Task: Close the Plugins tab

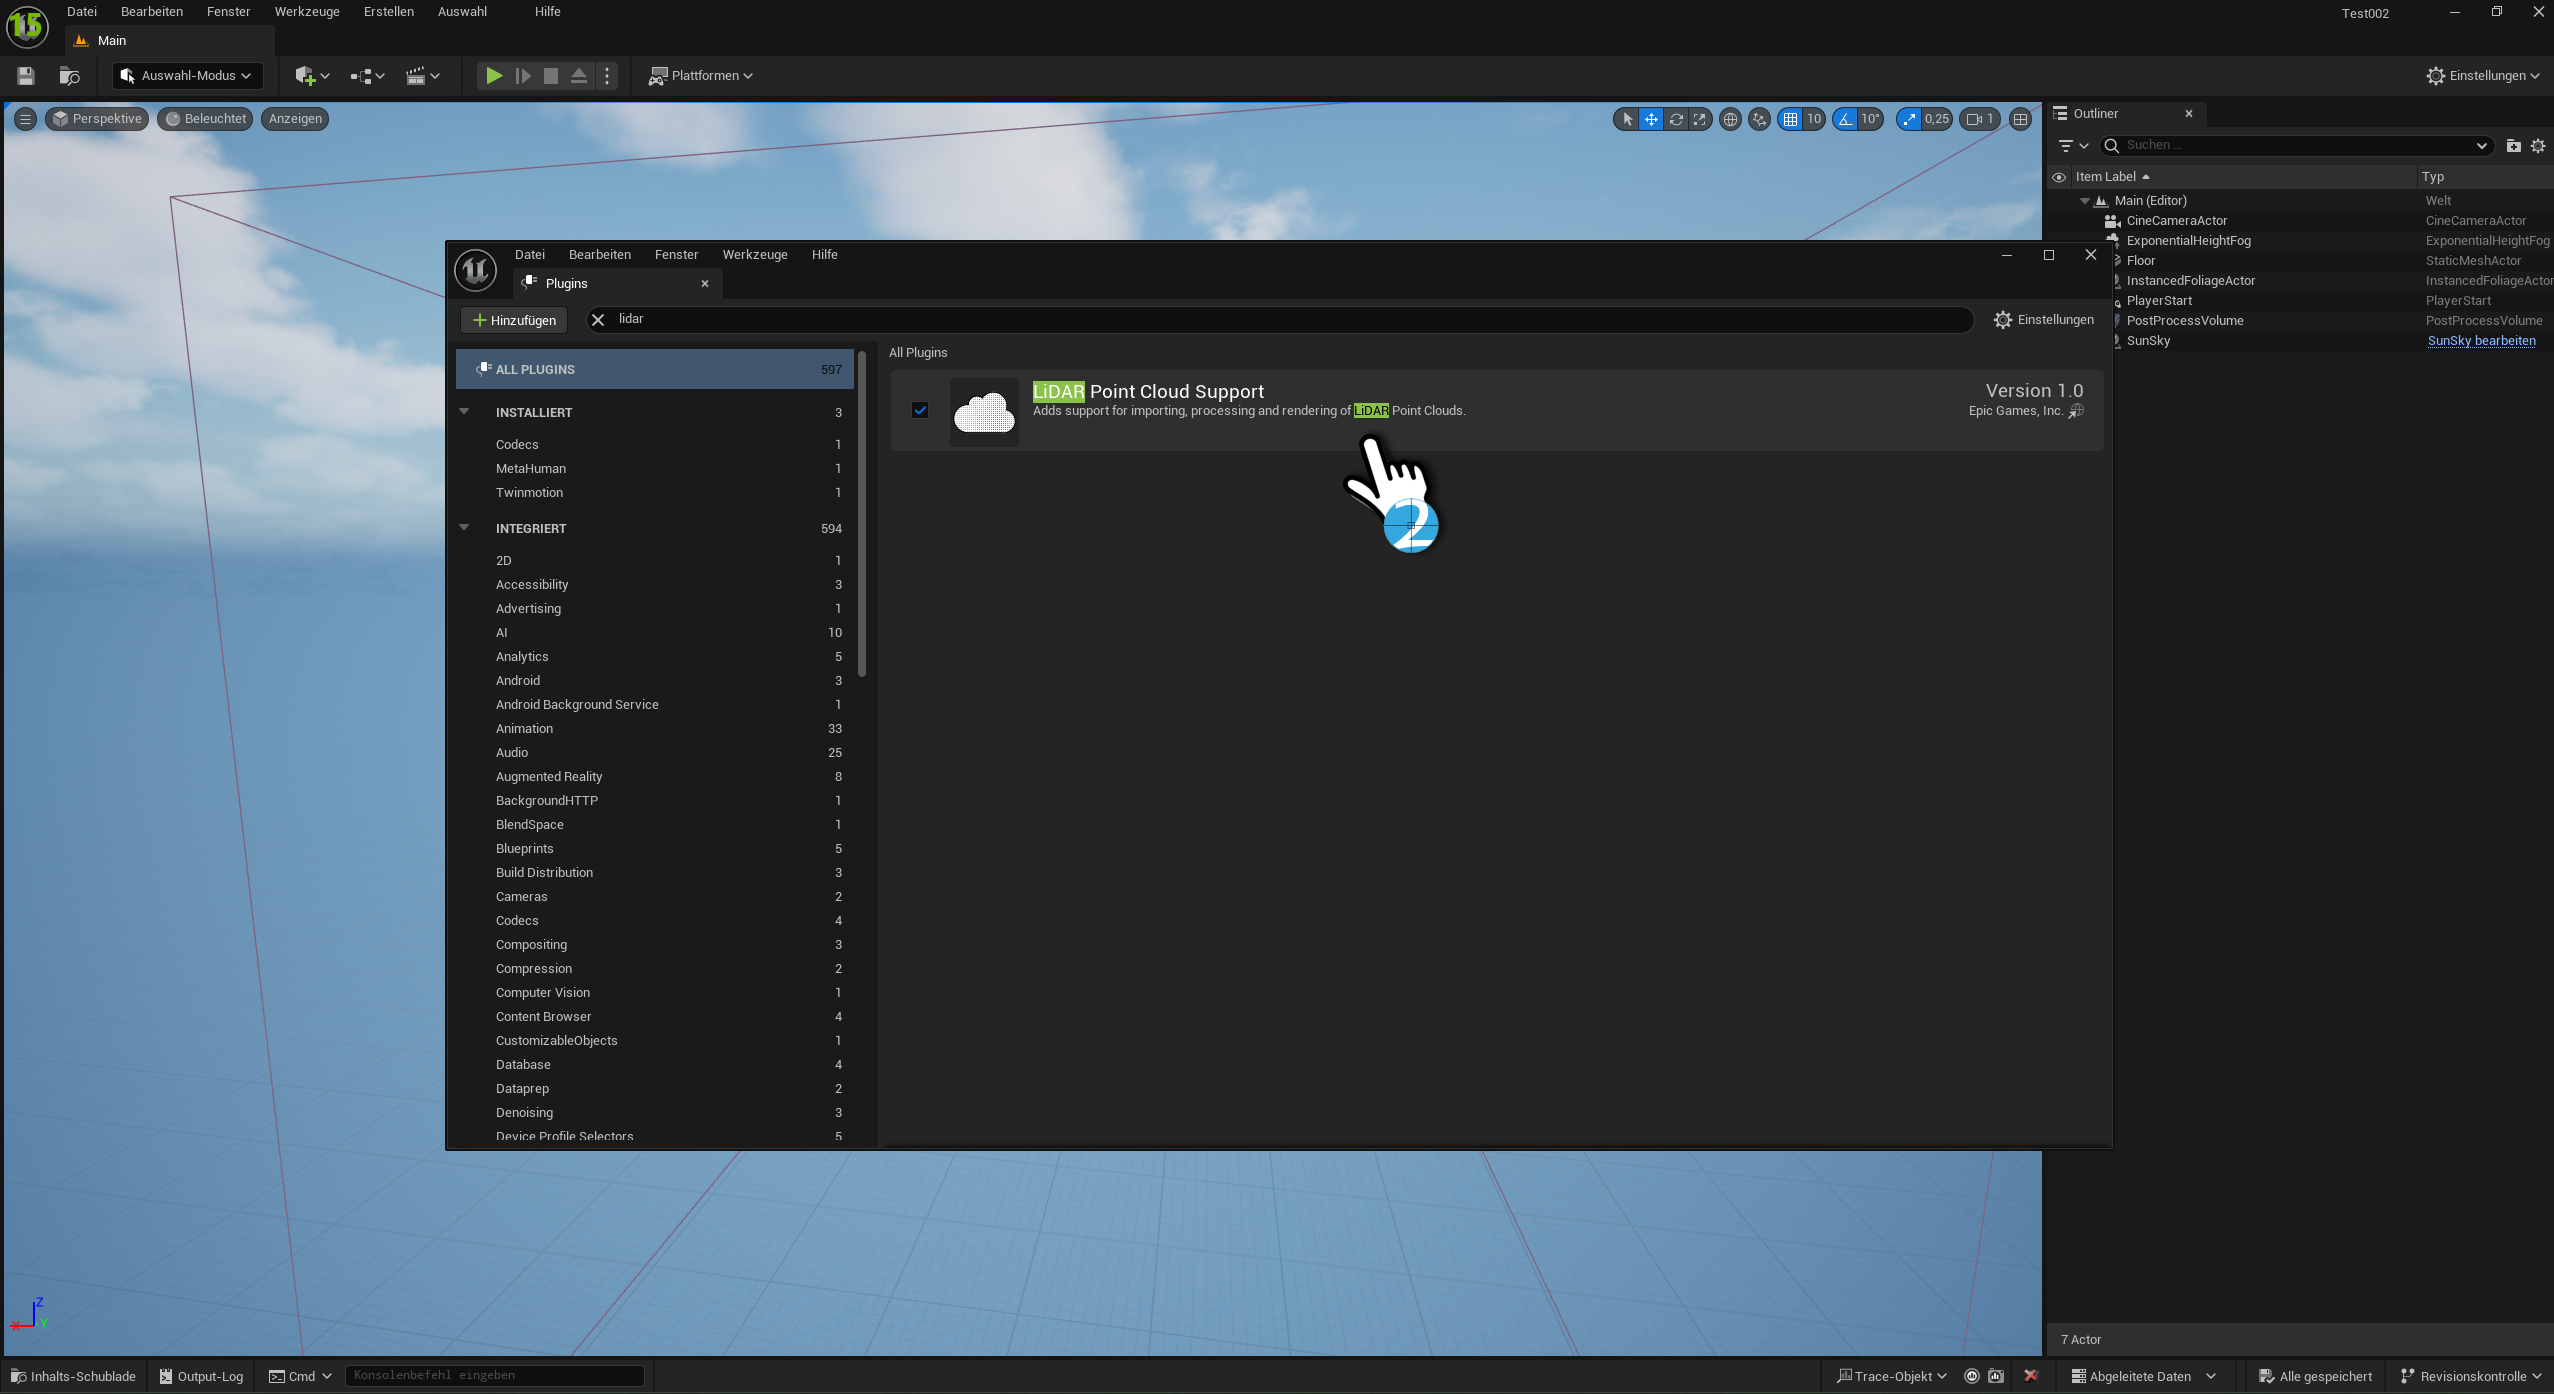Action: (705, 284)
